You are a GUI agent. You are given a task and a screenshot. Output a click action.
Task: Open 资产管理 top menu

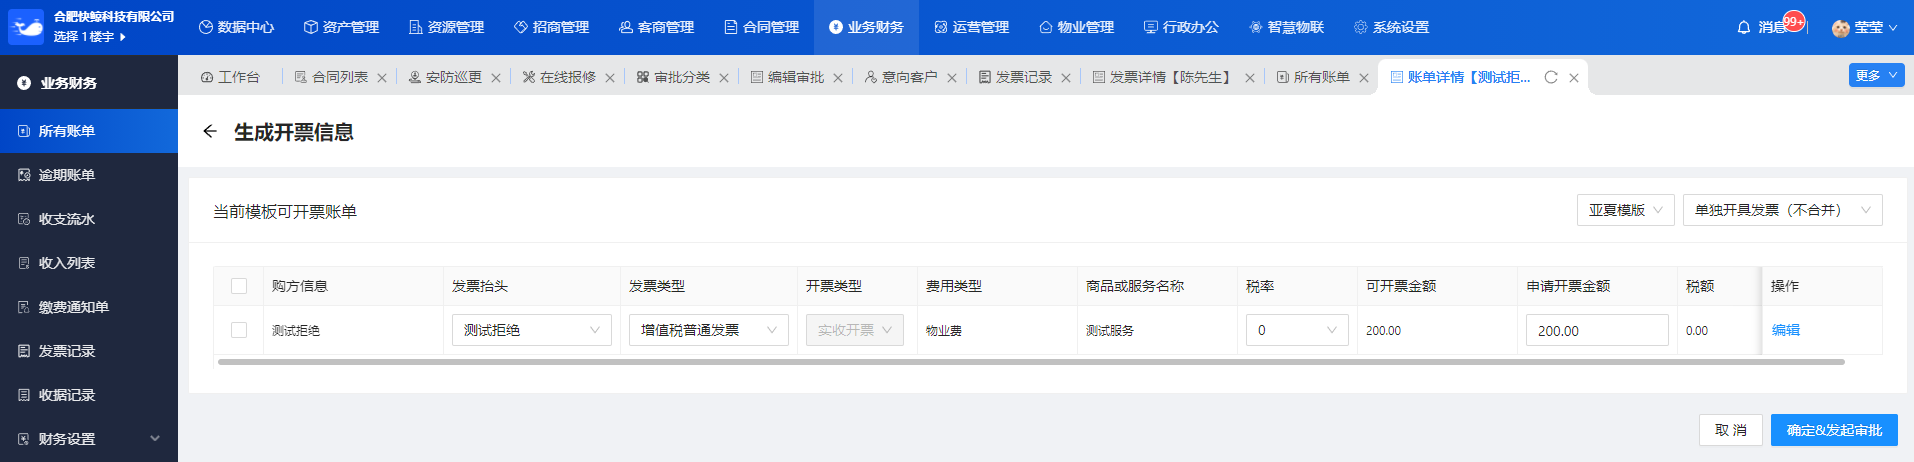341,27
